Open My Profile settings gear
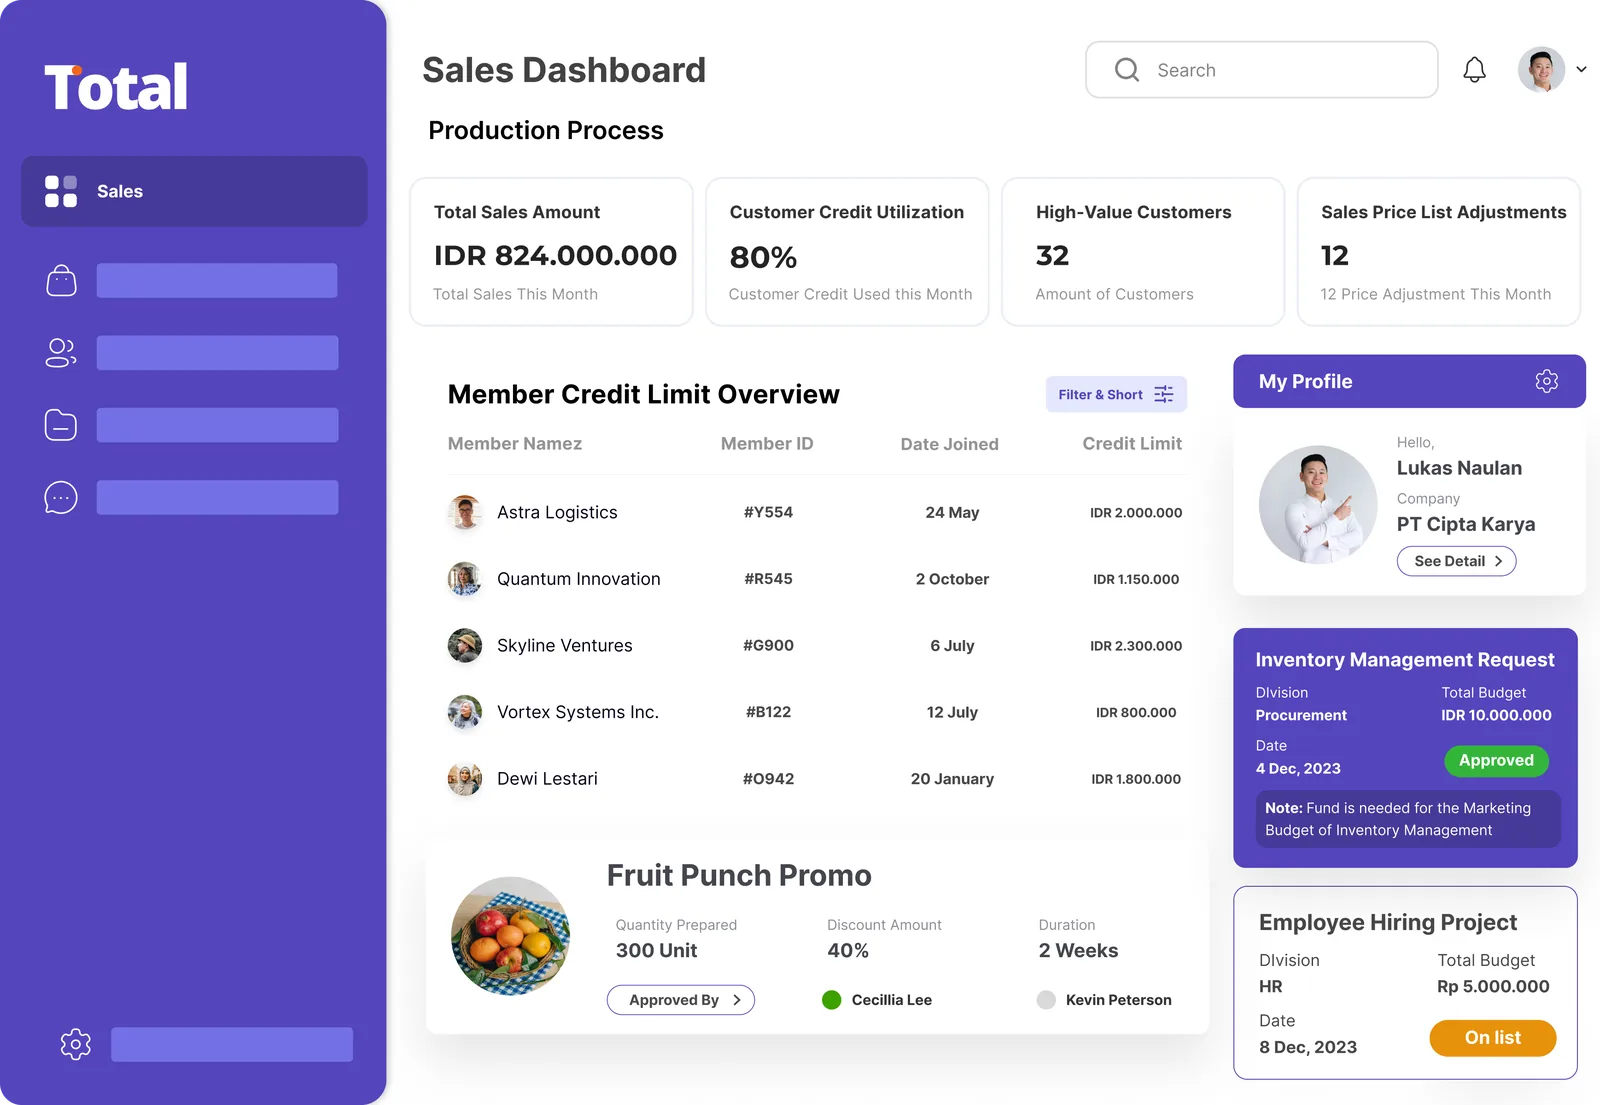Image resolution: width=1600 pixels, height=1105 pixels. [x=1547, y=381]
